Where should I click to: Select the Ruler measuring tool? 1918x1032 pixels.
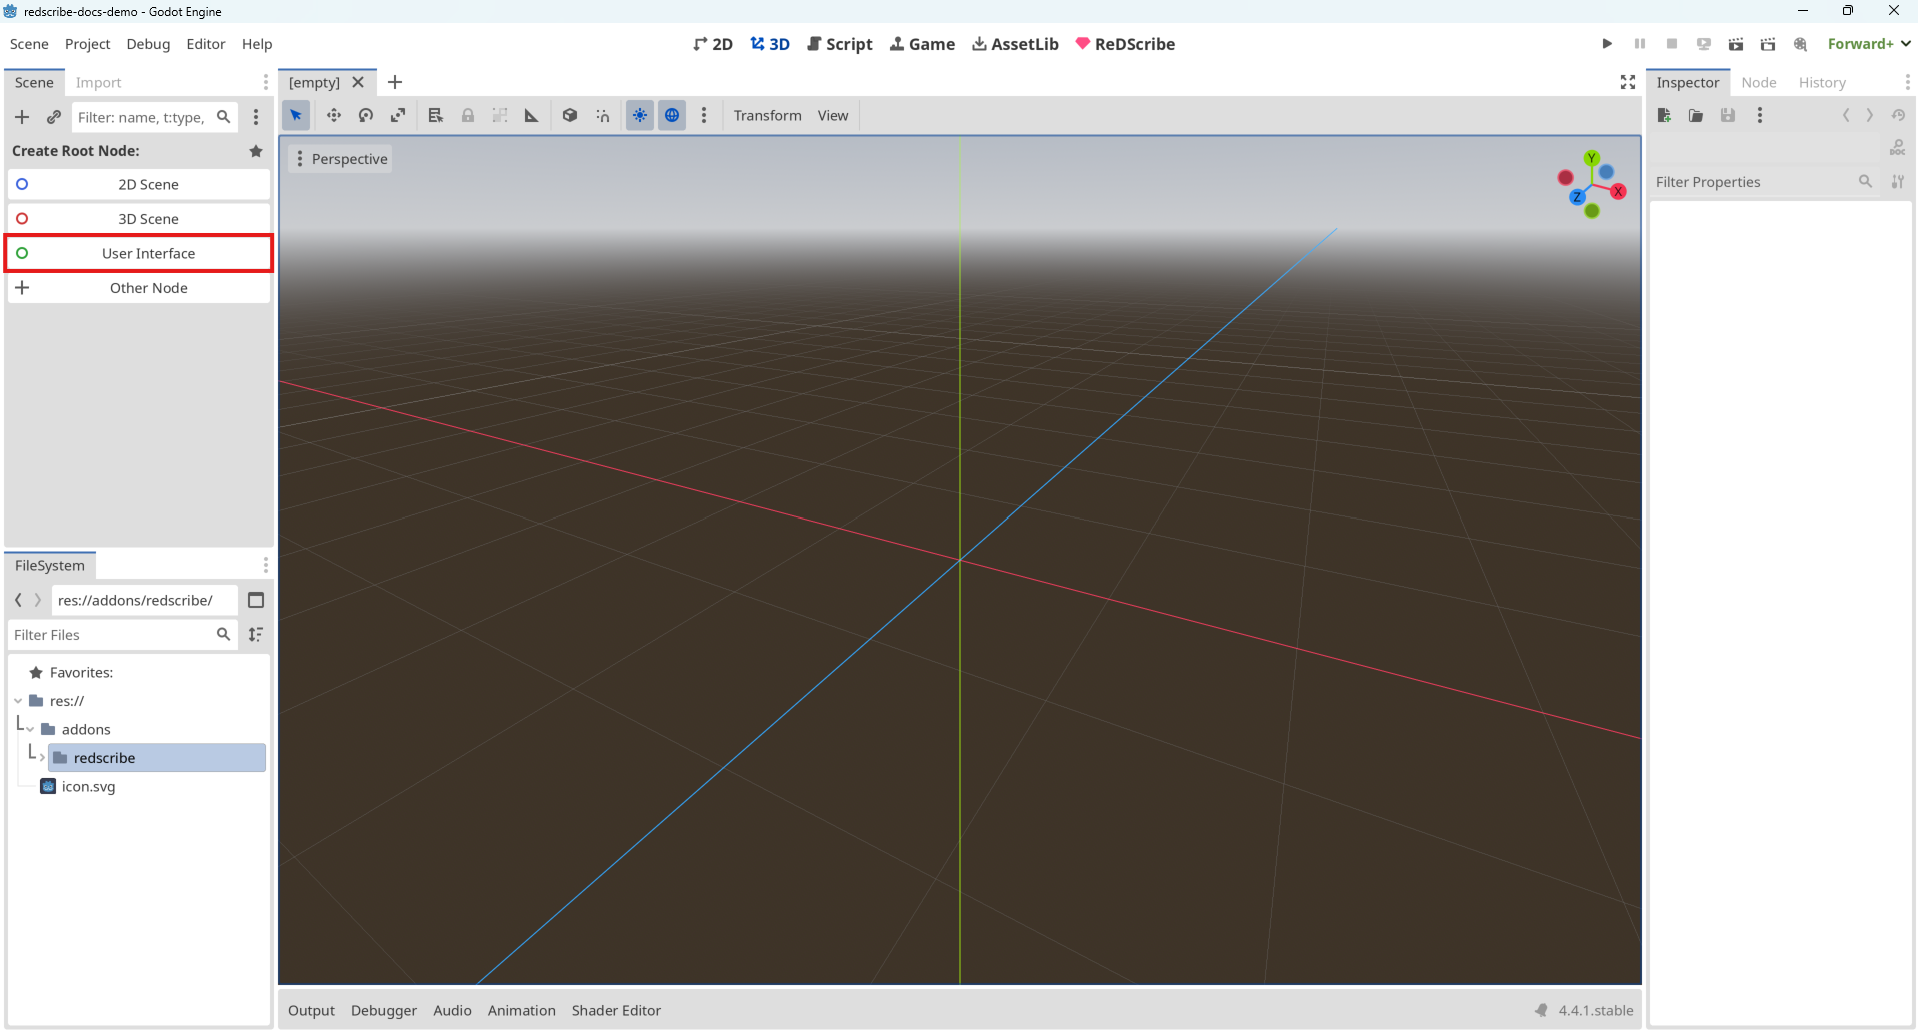(532, 115)
